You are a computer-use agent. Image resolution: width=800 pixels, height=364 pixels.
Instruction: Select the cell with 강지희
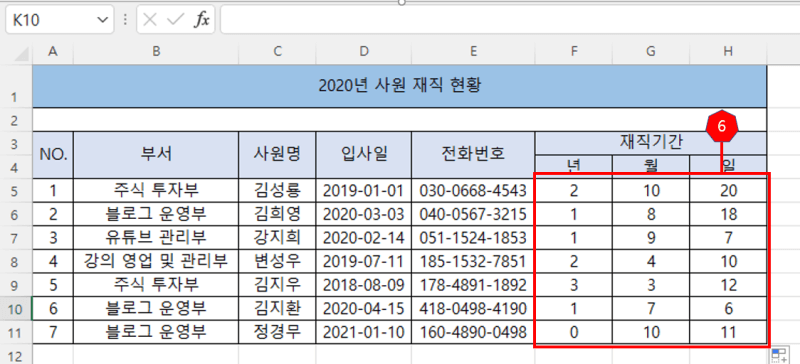pos(277,237)
